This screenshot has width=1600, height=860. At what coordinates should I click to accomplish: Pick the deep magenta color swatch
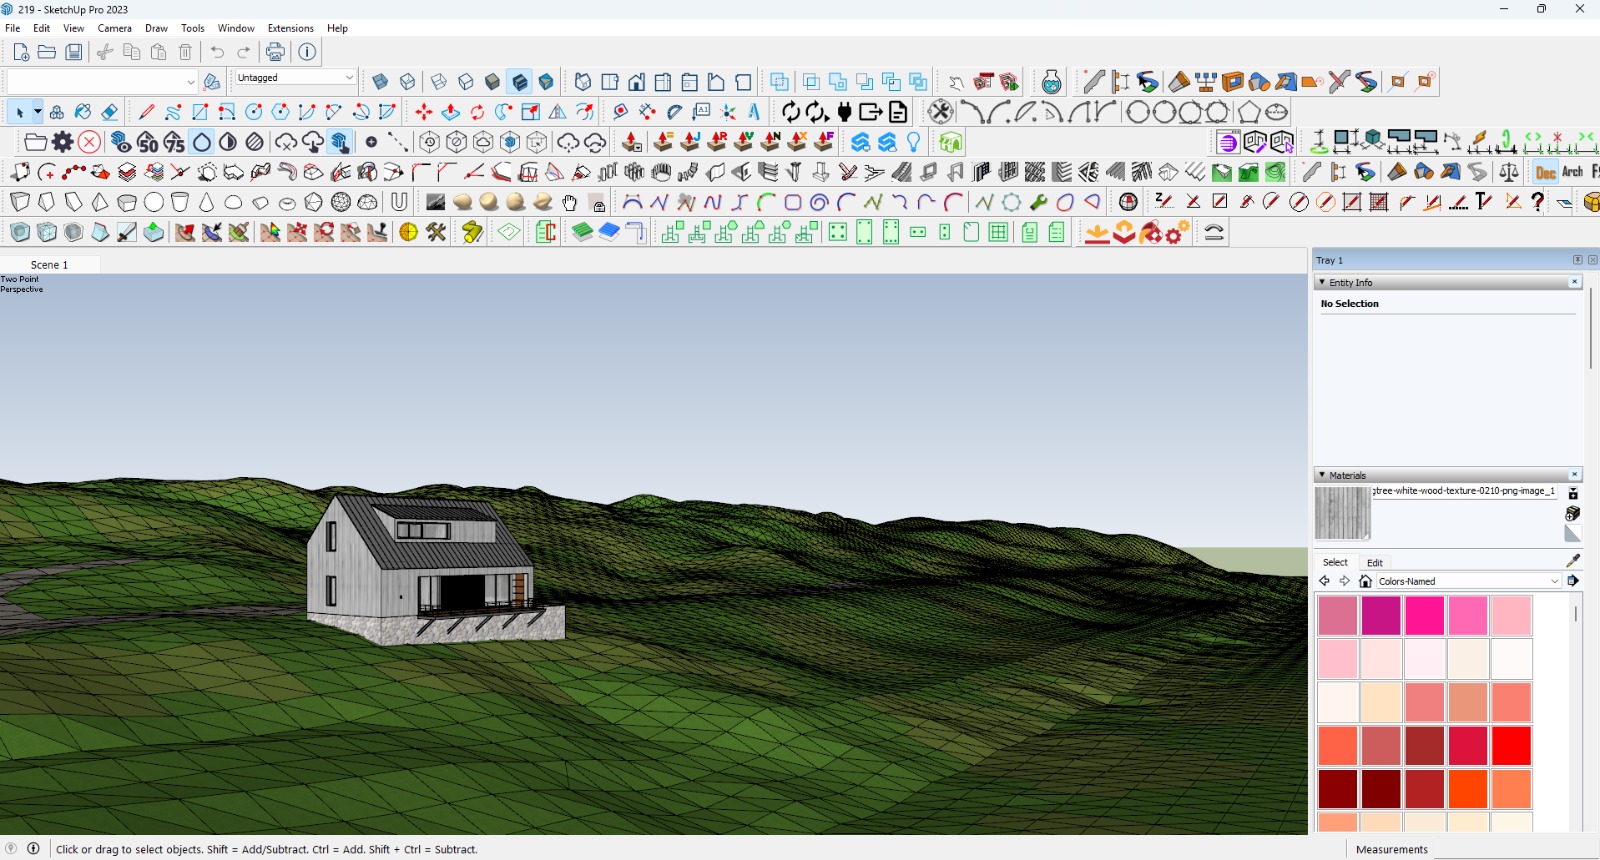pyautogui.click(x=1381, y=616)
